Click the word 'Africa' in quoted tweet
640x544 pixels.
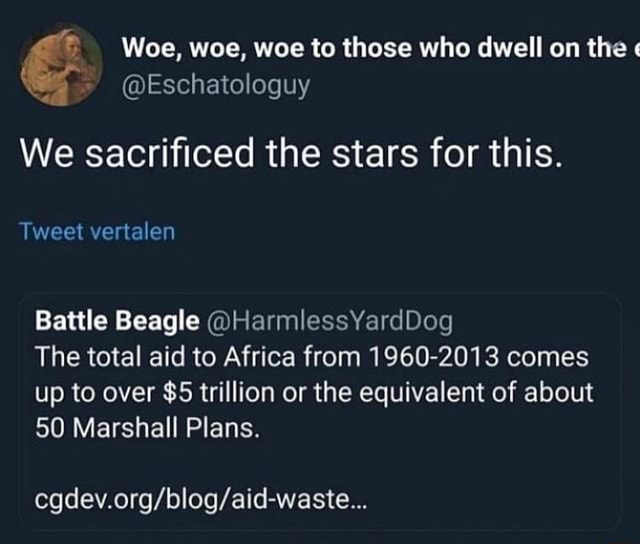(x=259, y=357)
